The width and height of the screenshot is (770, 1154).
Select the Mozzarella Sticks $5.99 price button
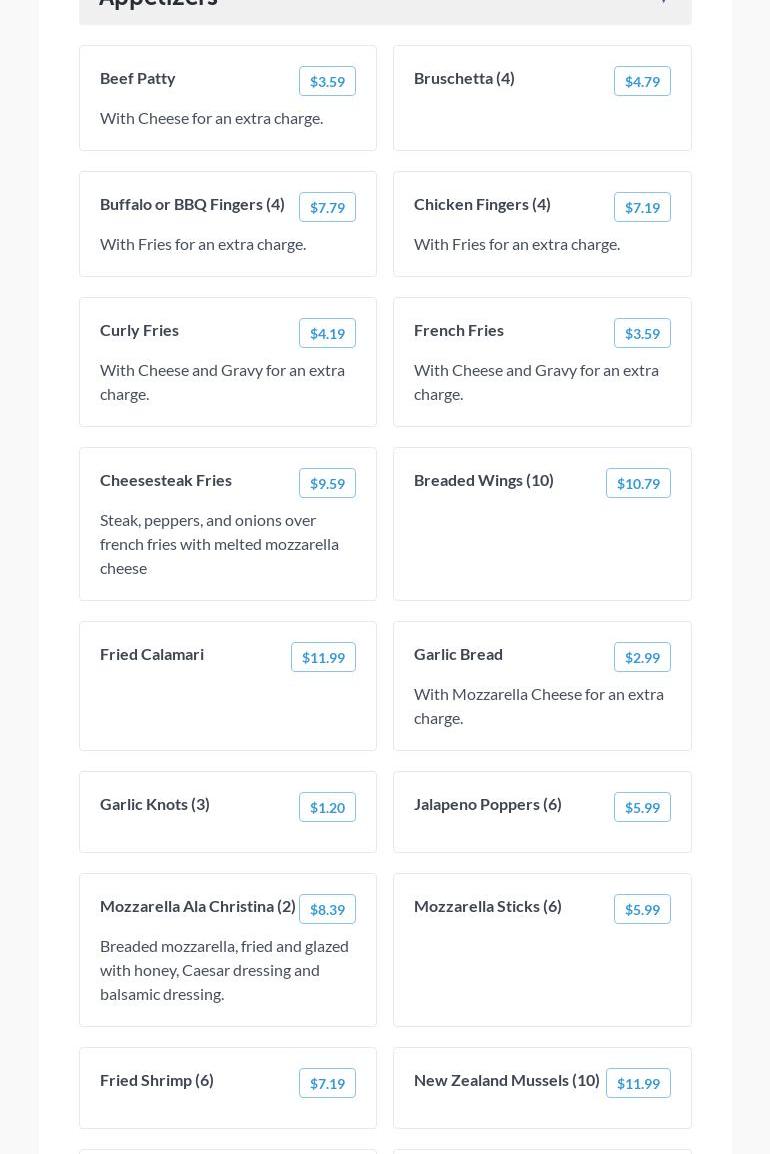click(642, 909)
